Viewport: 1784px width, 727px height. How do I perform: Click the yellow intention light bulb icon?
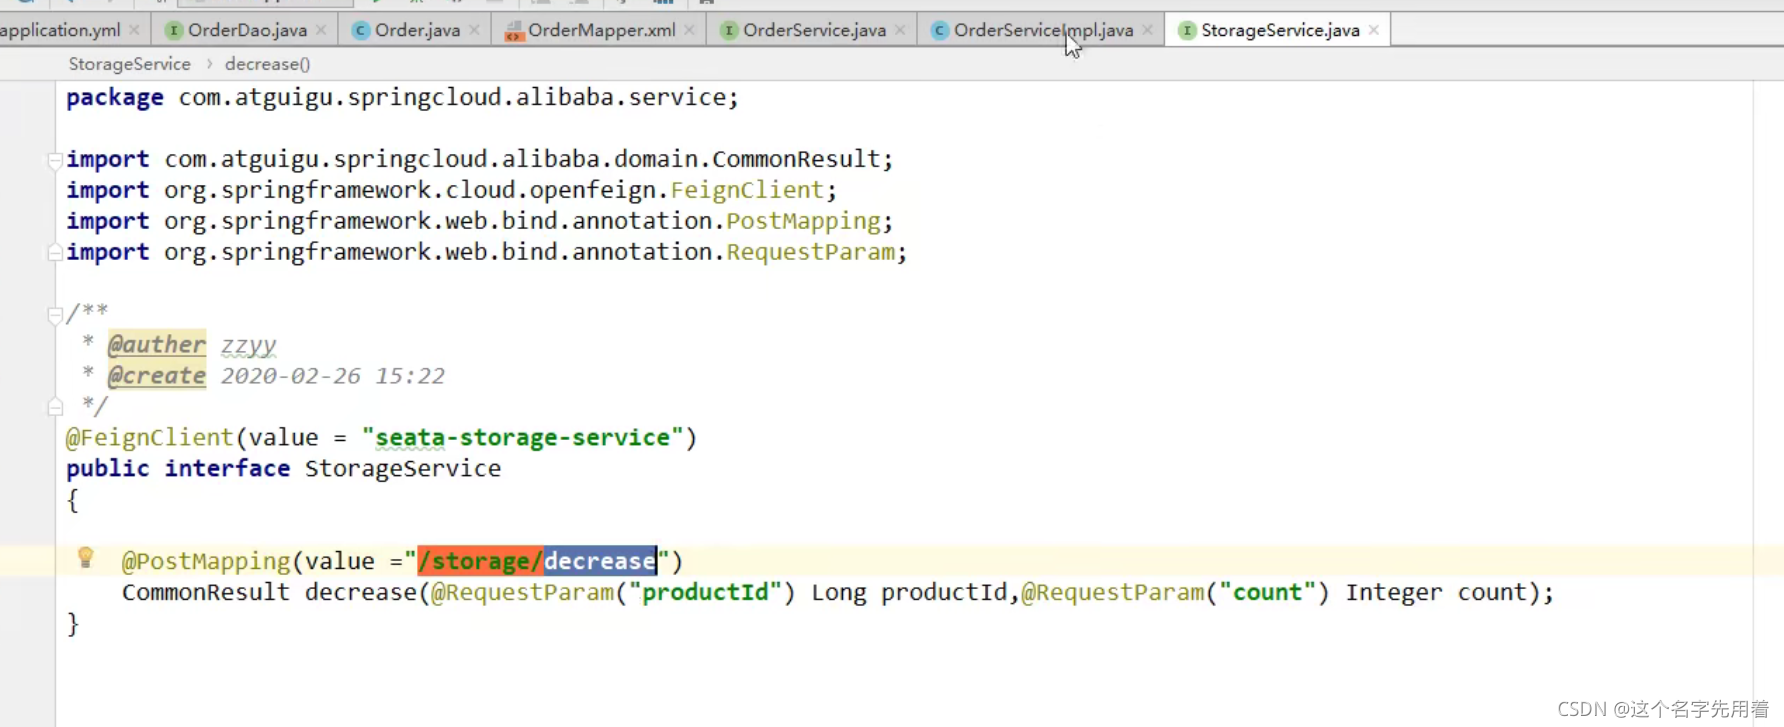point(85,557)
